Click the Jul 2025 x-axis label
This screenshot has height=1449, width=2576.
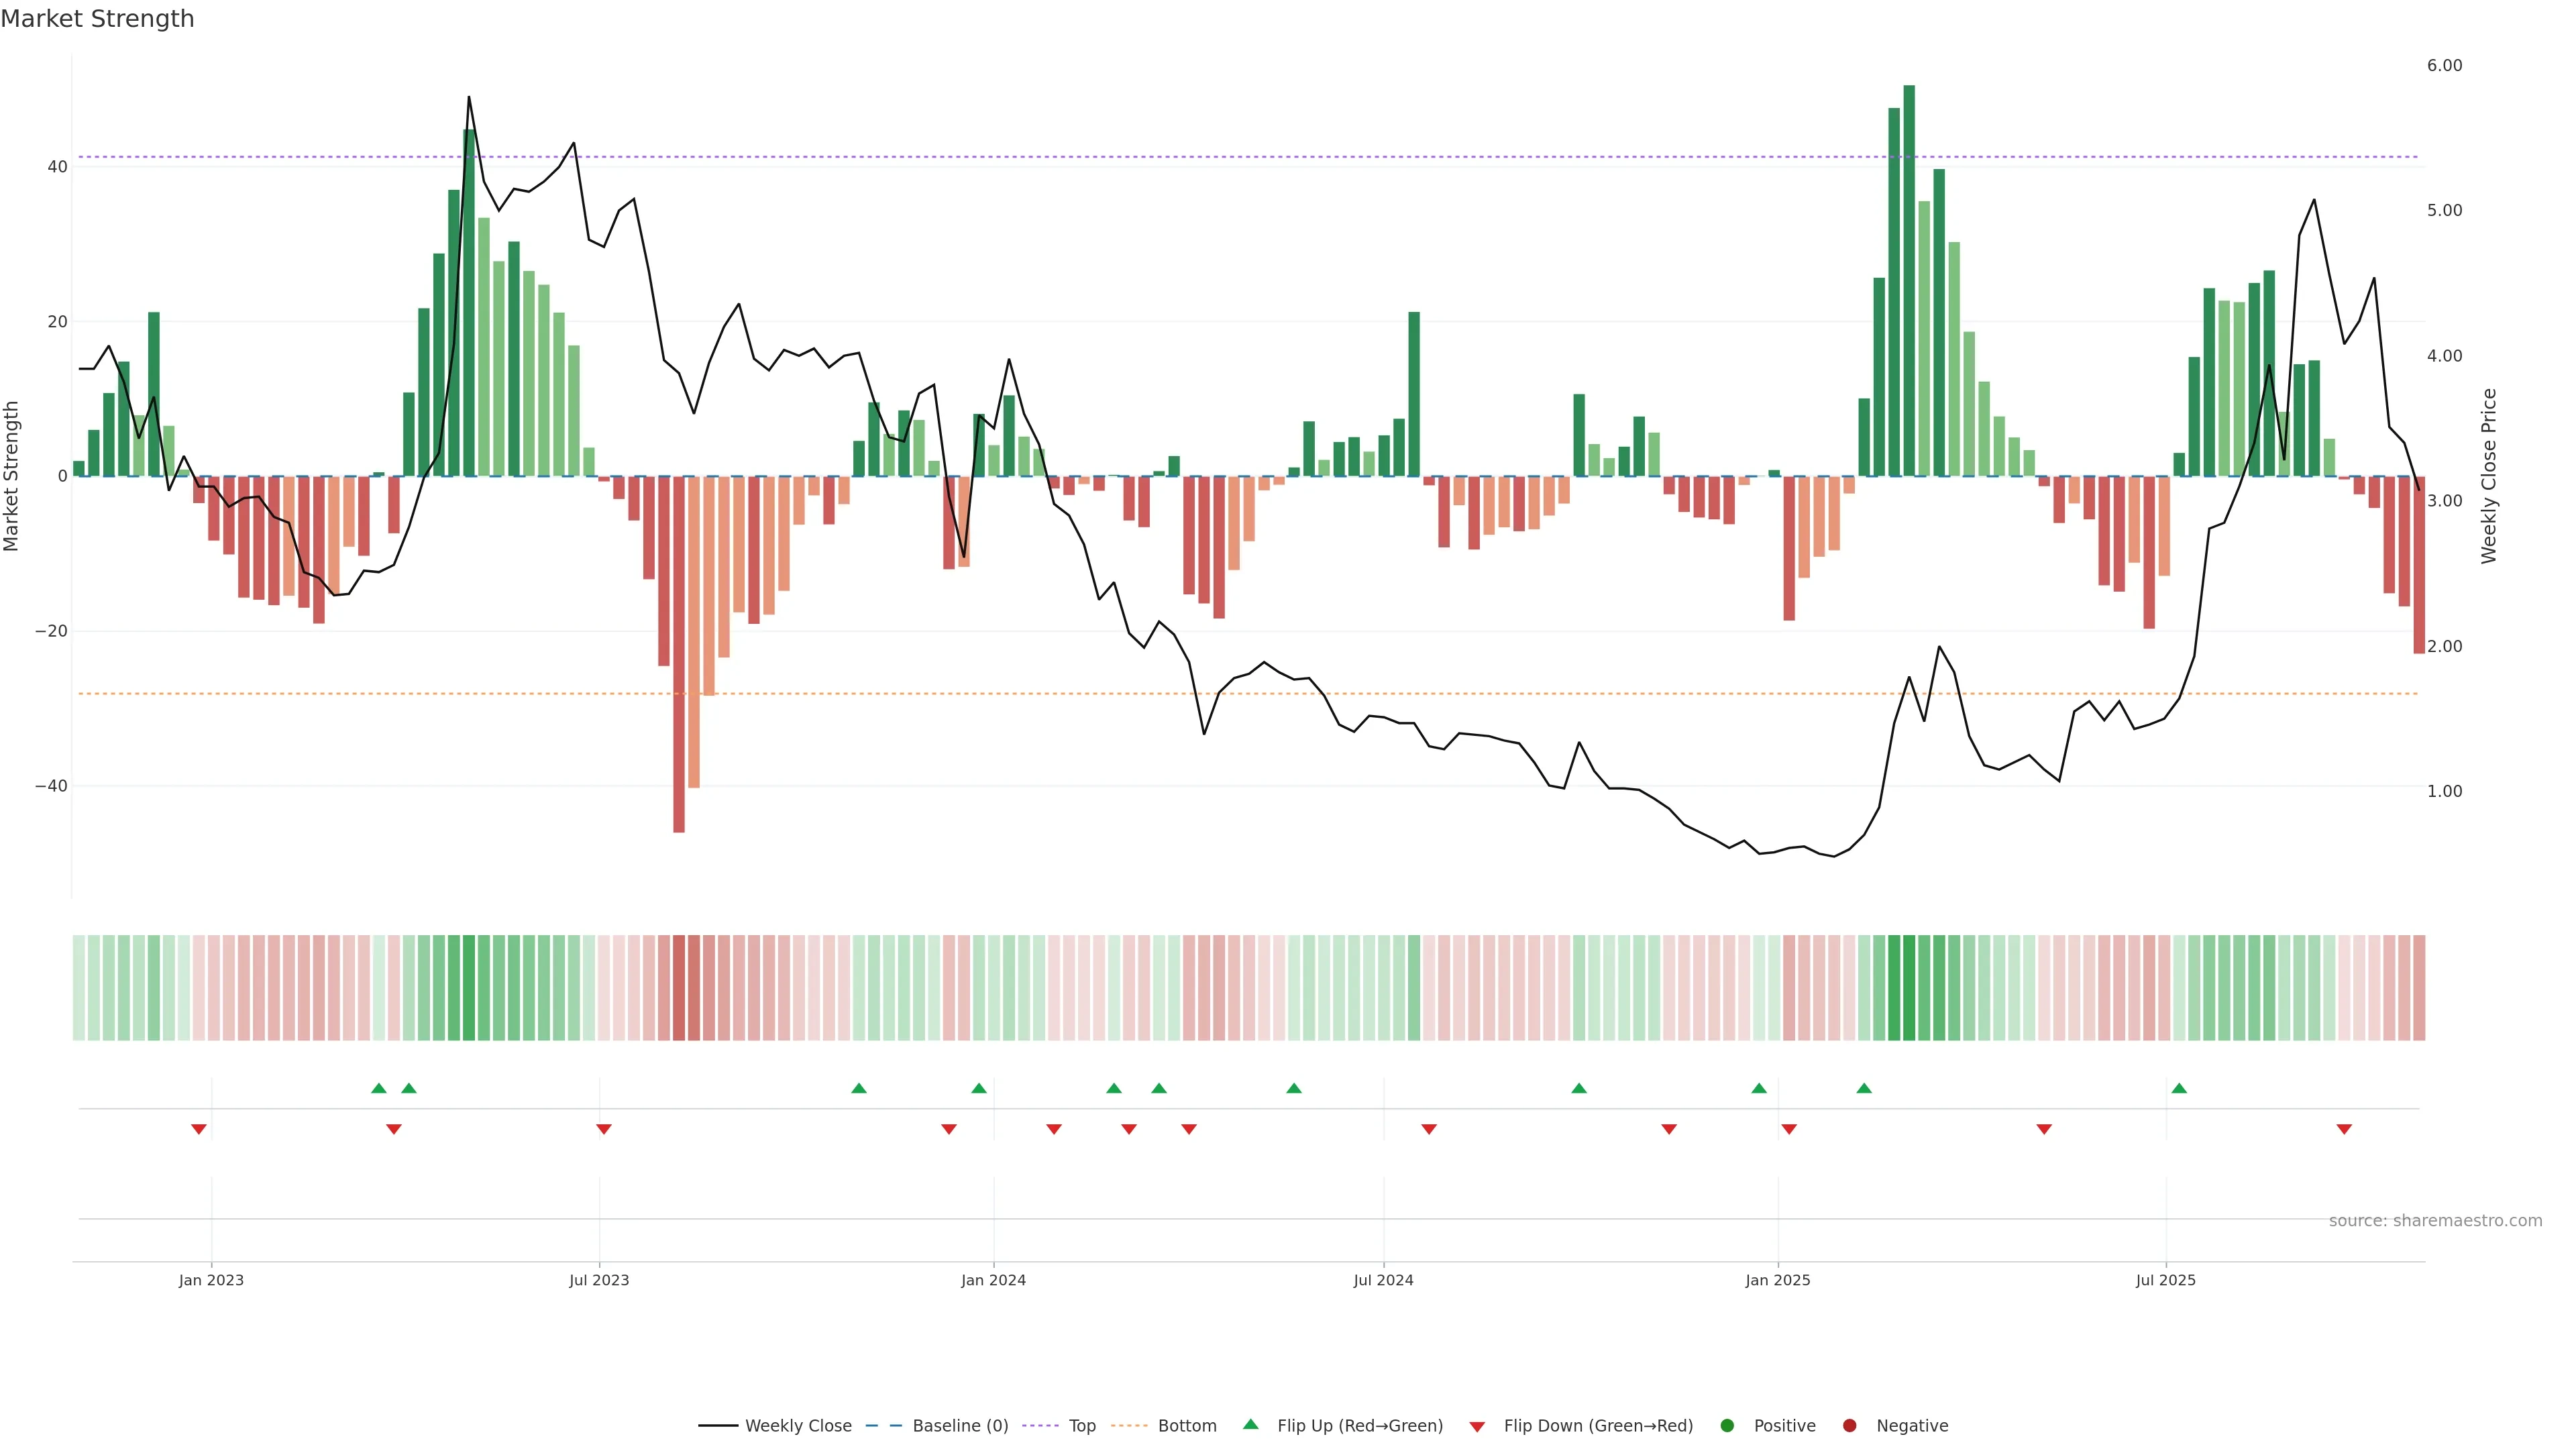pyautogui.click(x=2165, y=1280)
